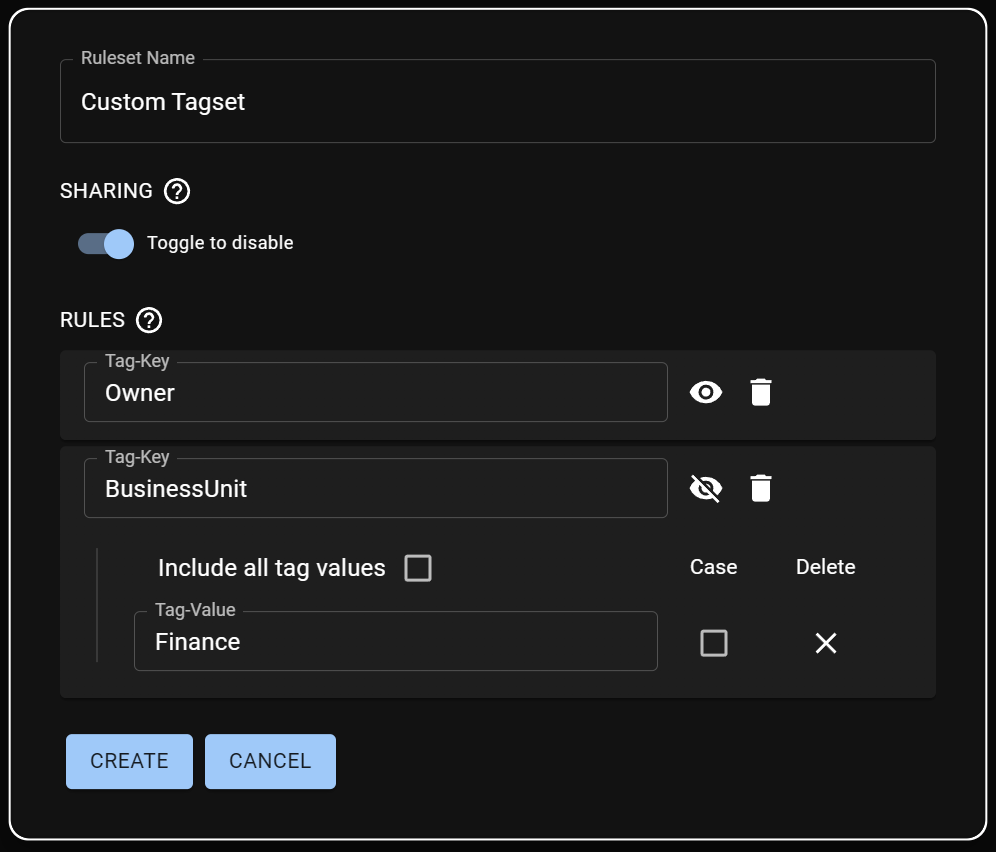Collapse the Owner rule using eye icon
This screenshot has width=996, height=852.
point(706,393)
